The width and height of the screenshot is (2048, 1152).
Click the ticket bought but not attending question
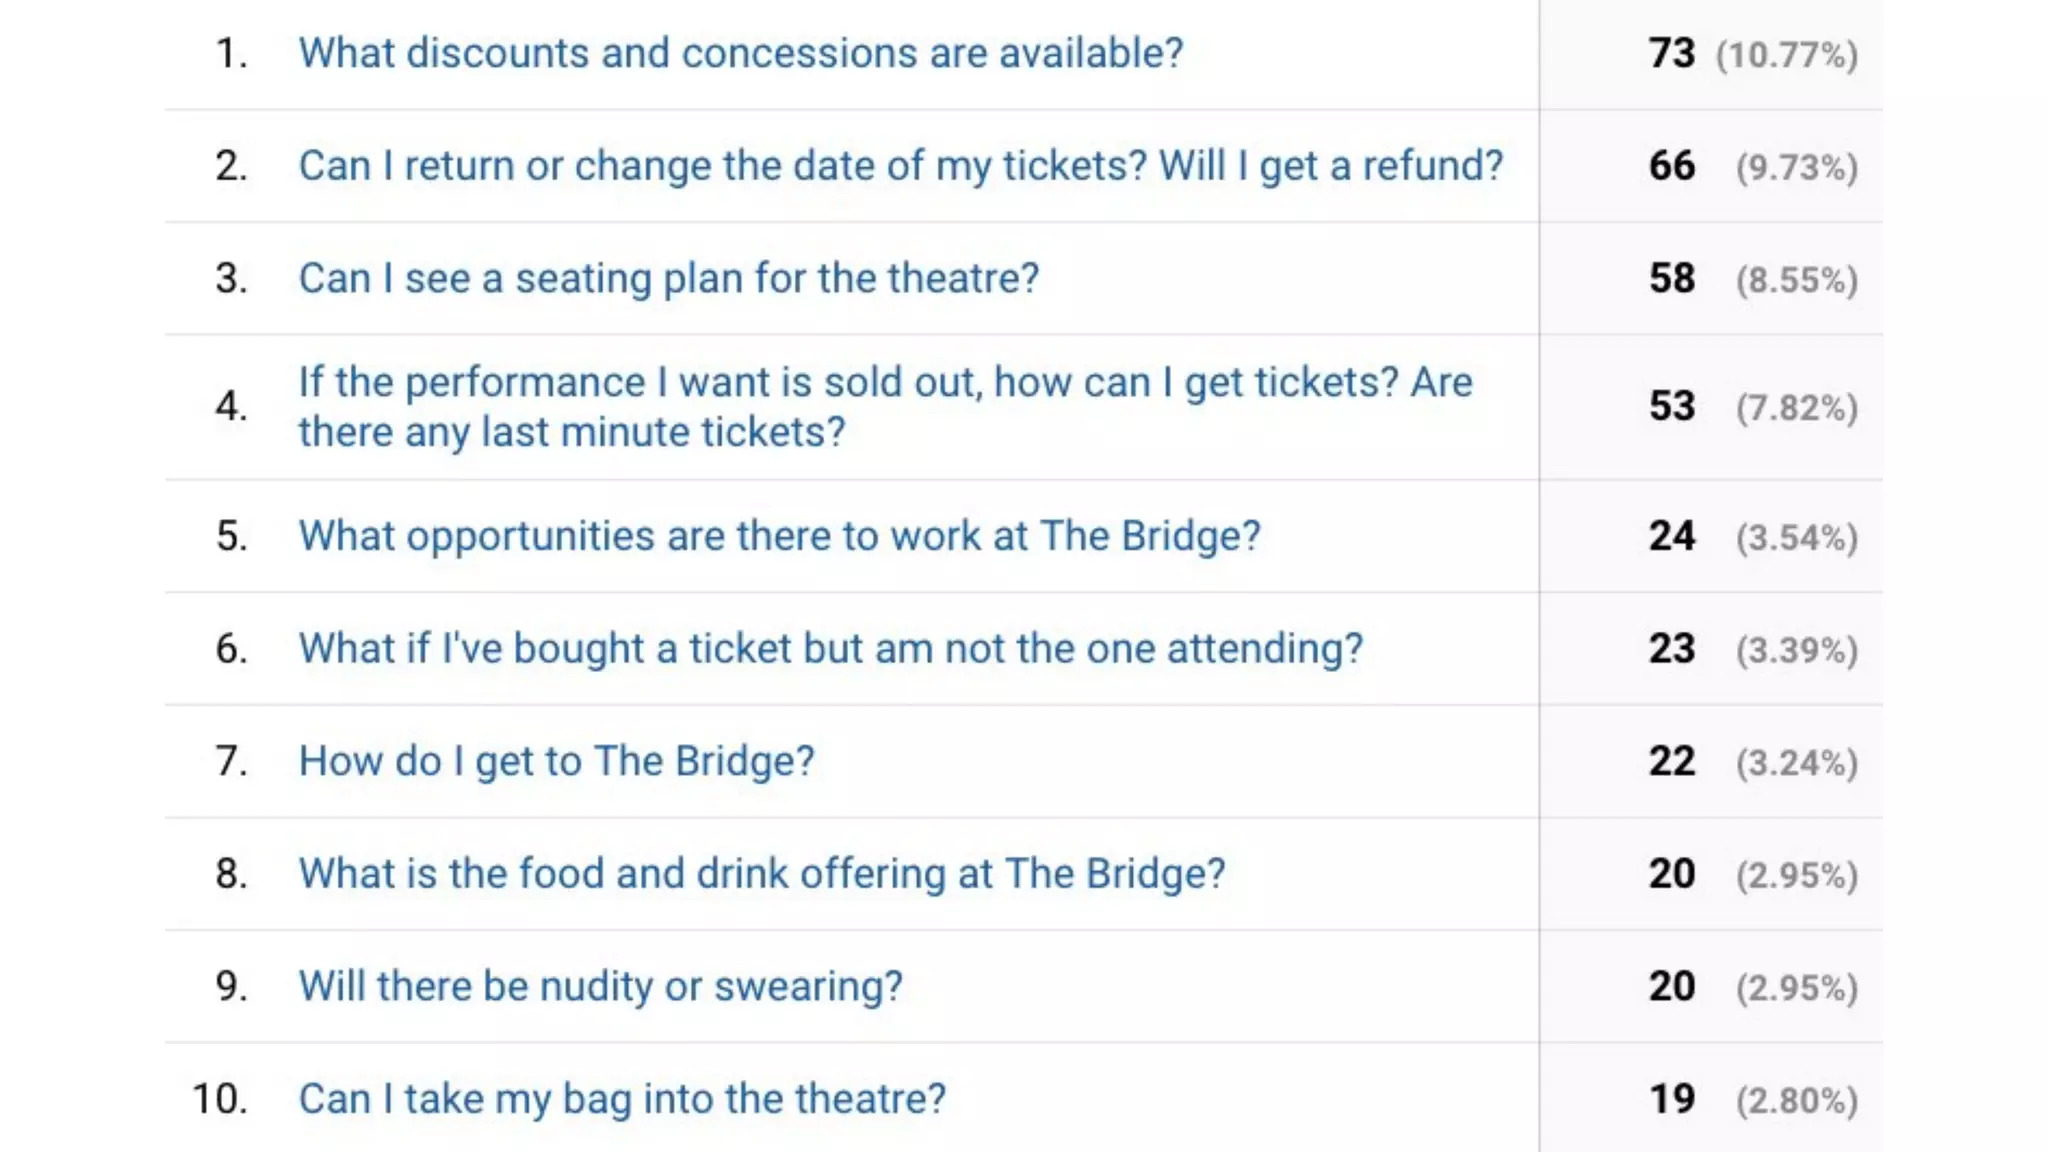click(830, 649)
